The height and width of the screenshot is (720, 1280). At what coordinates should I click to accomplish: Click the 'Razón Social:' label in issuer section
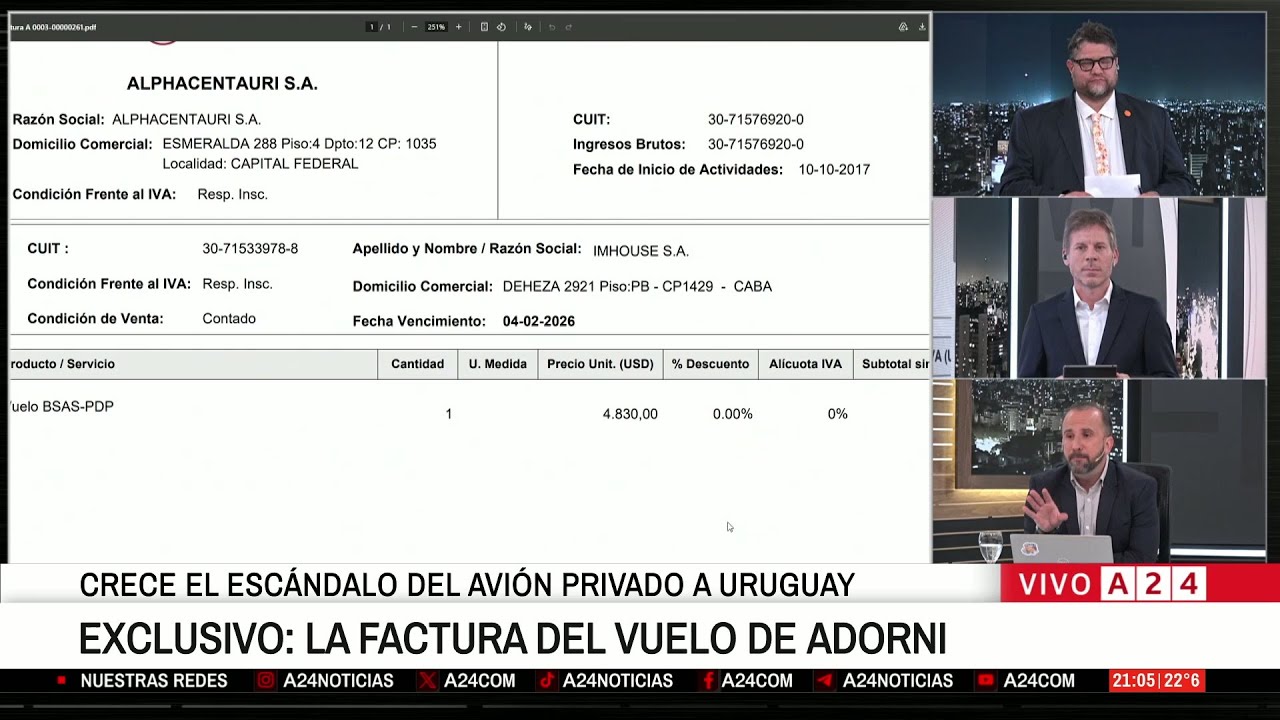click(x=58, y=119)
